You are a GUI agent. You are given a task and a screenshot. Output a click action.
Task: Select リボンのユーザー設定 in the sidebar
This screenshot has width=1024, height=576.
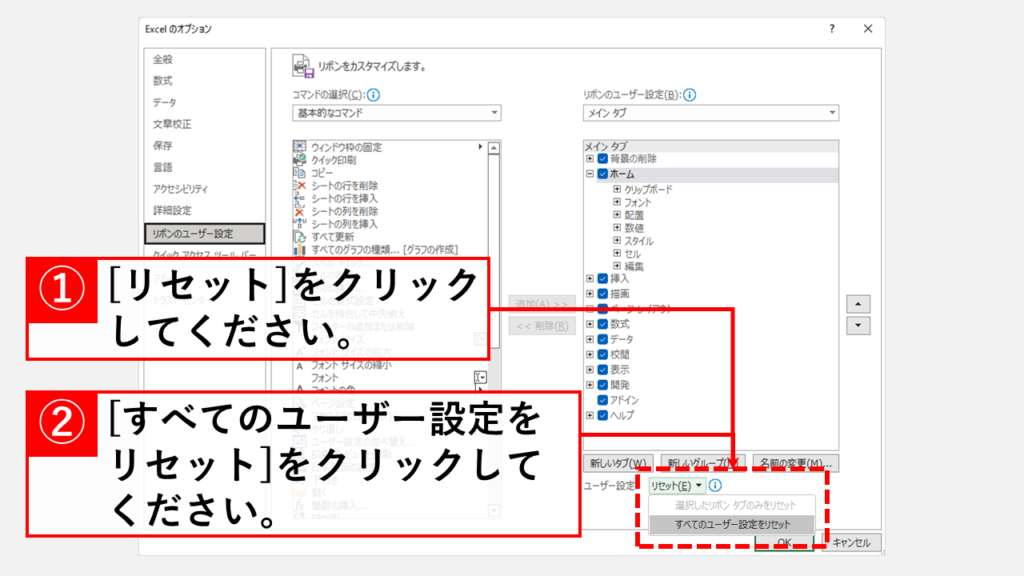(204, 233)
